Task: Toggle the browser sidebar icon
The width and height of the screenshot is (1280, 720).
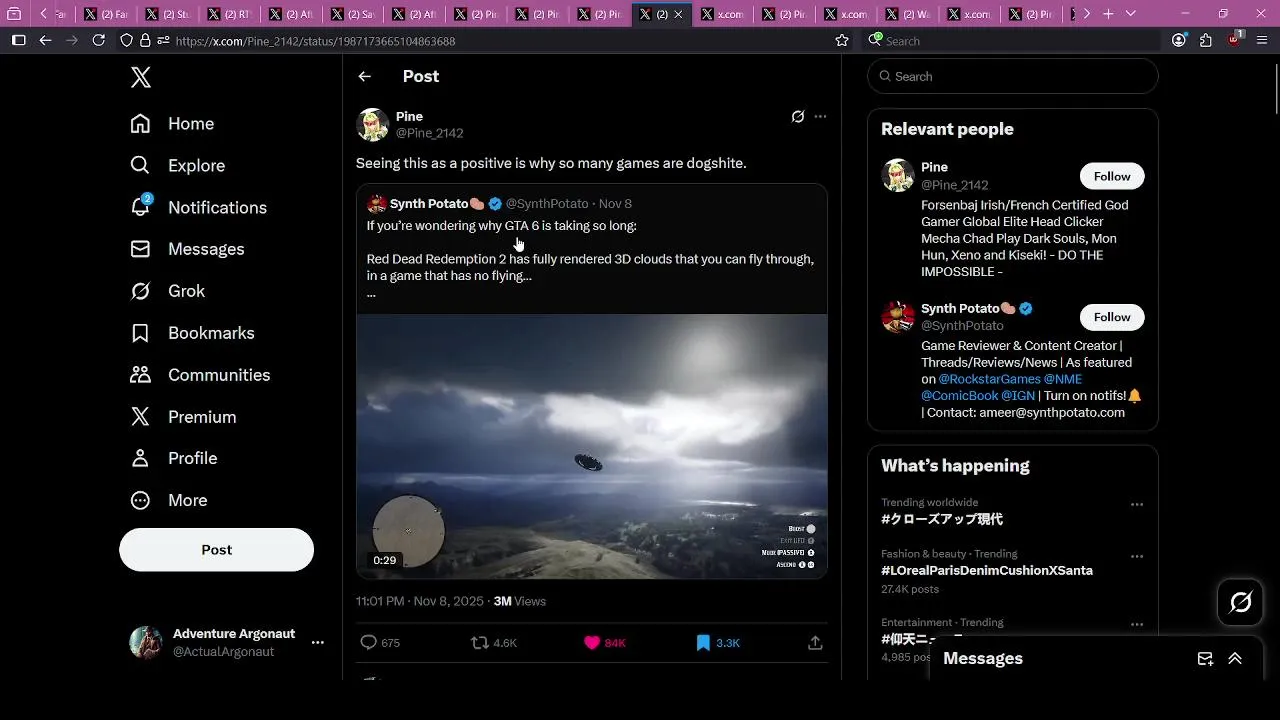Action: pyautogui.click(x=18, y=41)
